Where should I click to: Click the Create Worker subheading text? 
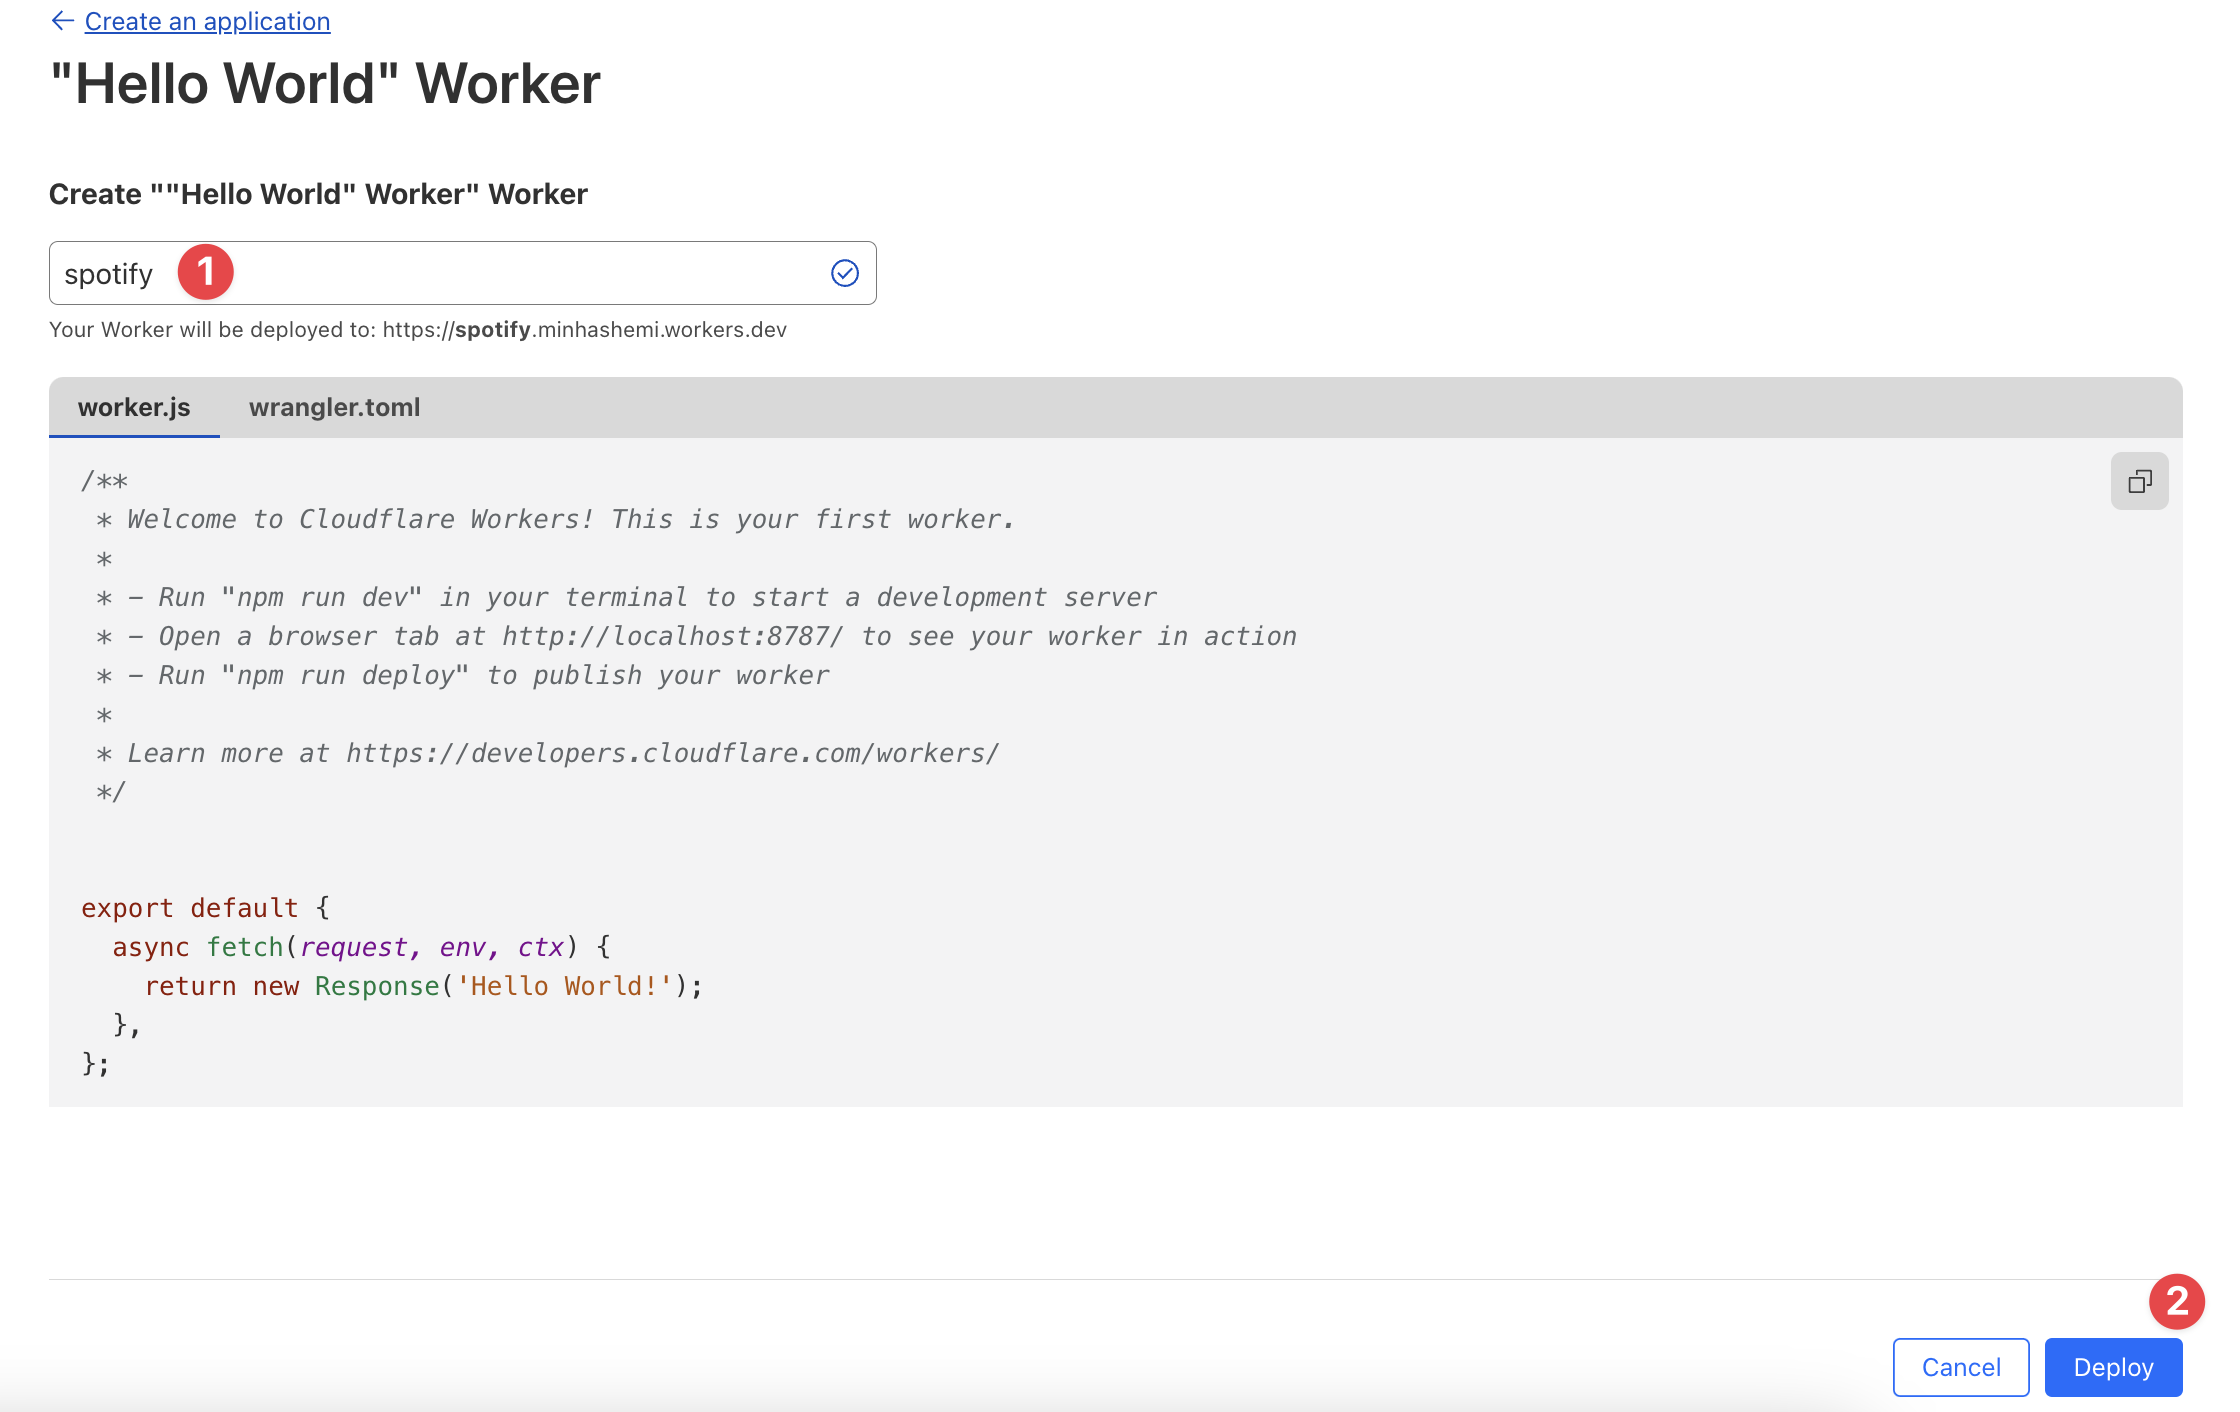pos(318,194)
